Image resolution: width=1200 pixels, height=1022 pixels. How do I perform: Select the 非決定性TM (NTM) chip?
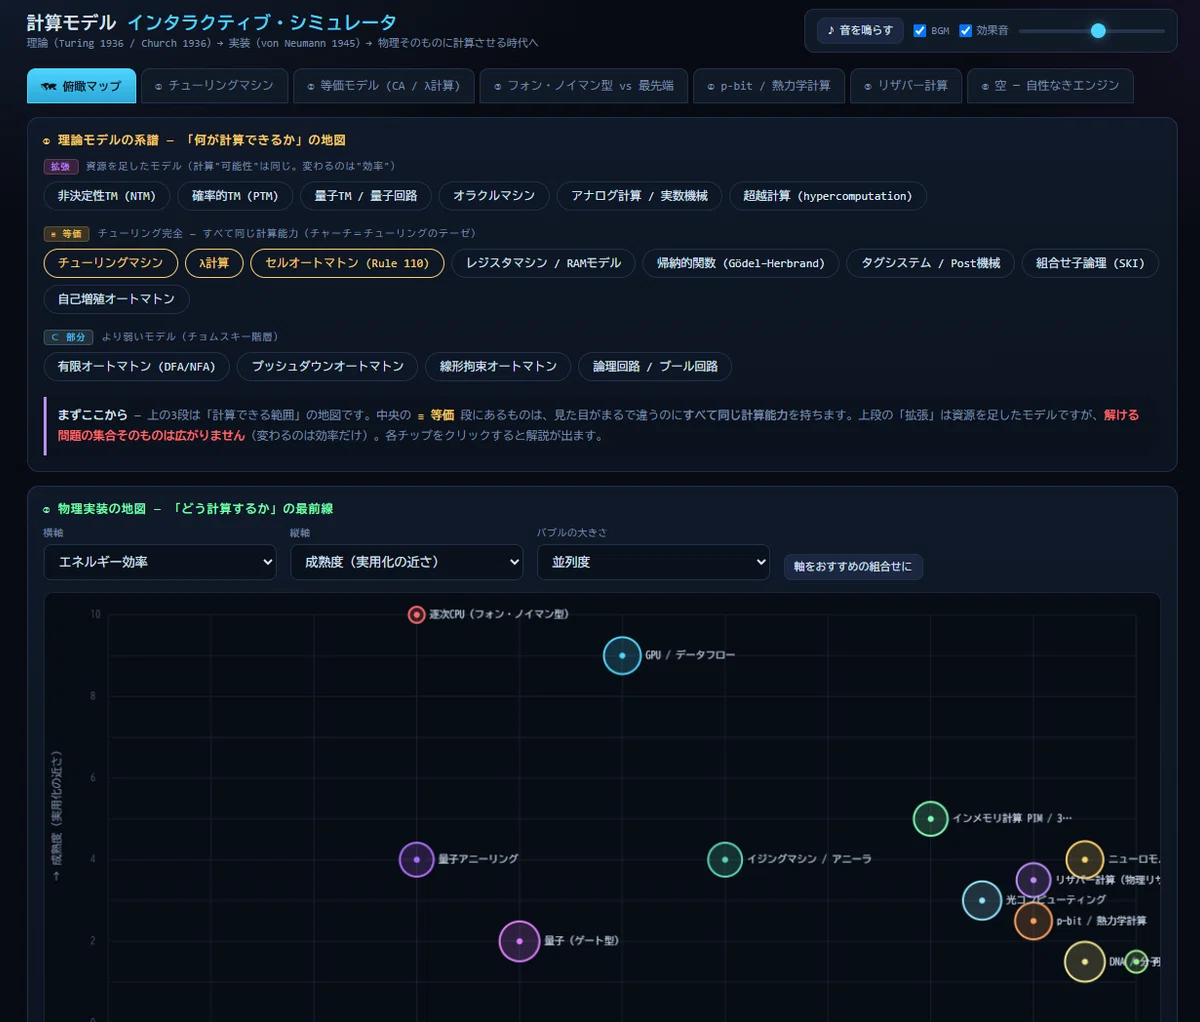107,196
